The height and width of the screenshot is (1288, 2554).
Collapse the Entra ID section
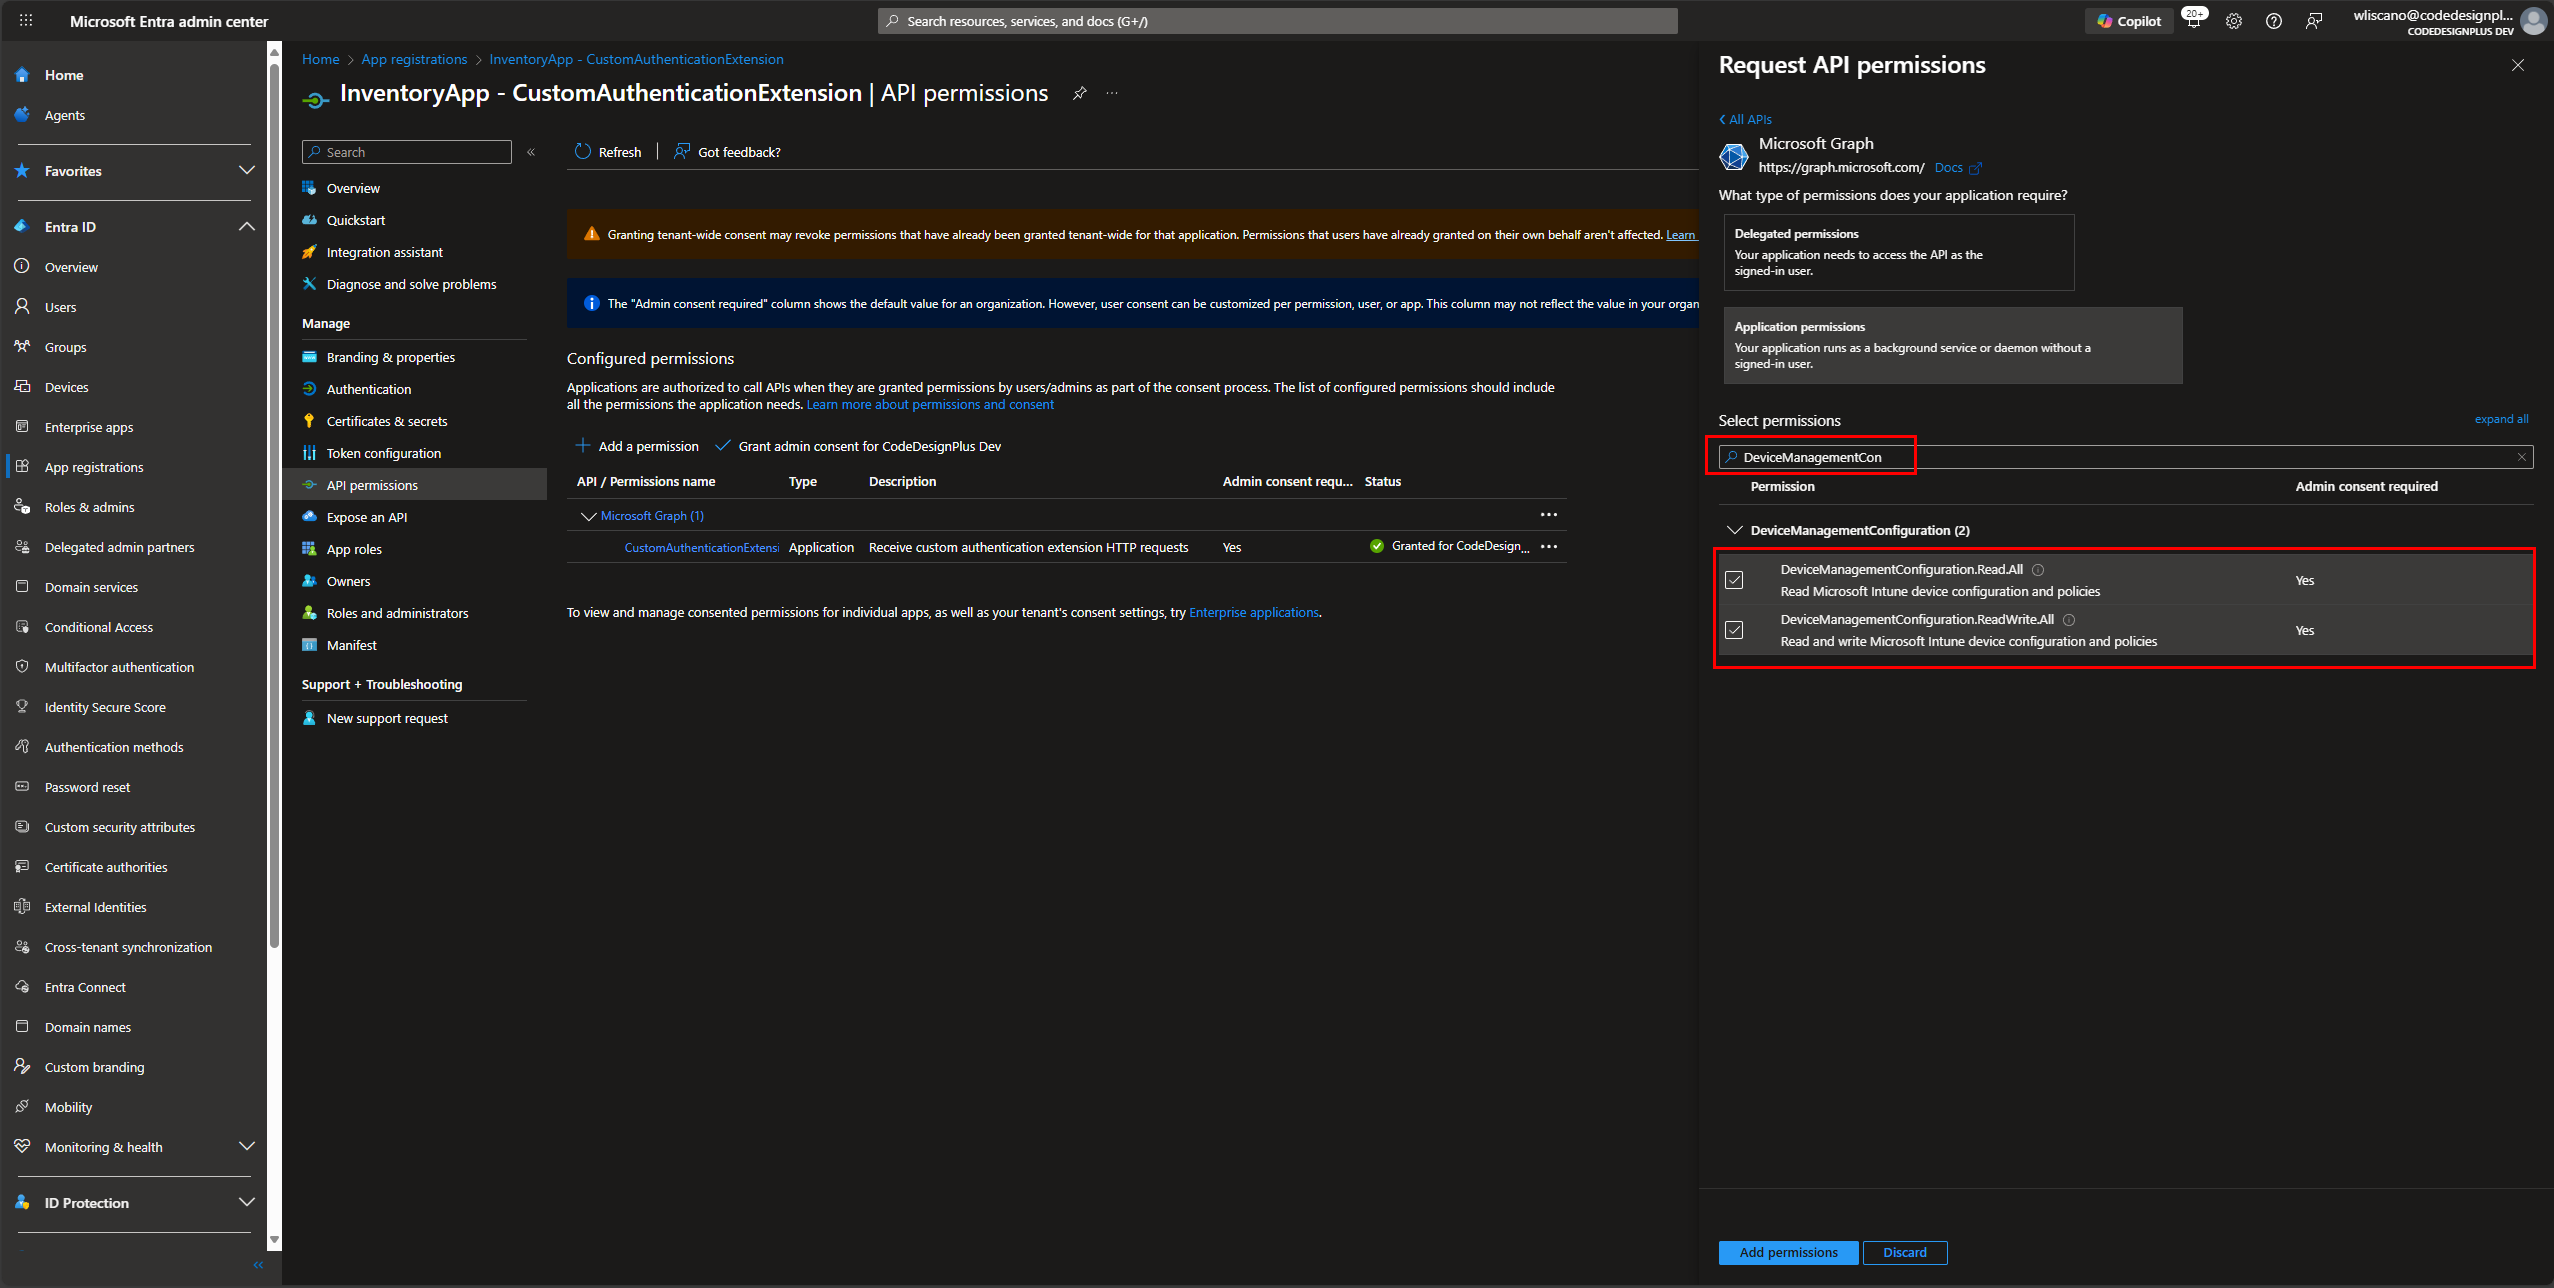246,226
